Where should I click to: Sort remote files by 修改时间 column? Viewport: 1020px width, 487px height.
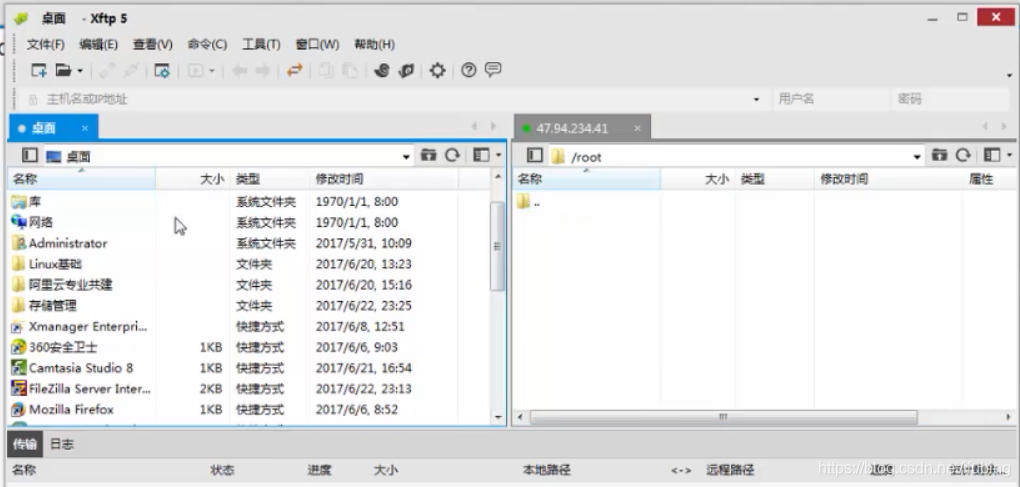(x=888, y=179)
